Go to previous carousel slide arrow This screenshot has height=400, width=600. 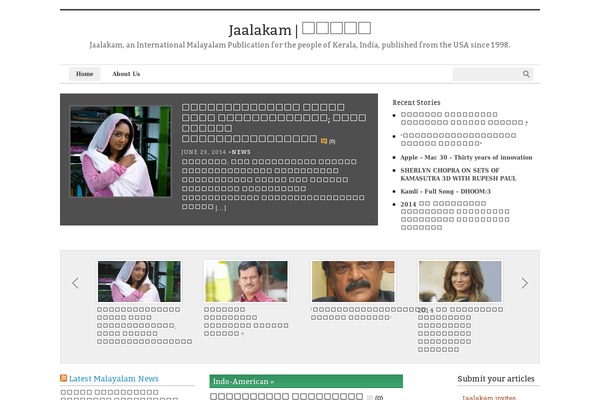pyautogui.click(x=75, y=283)
